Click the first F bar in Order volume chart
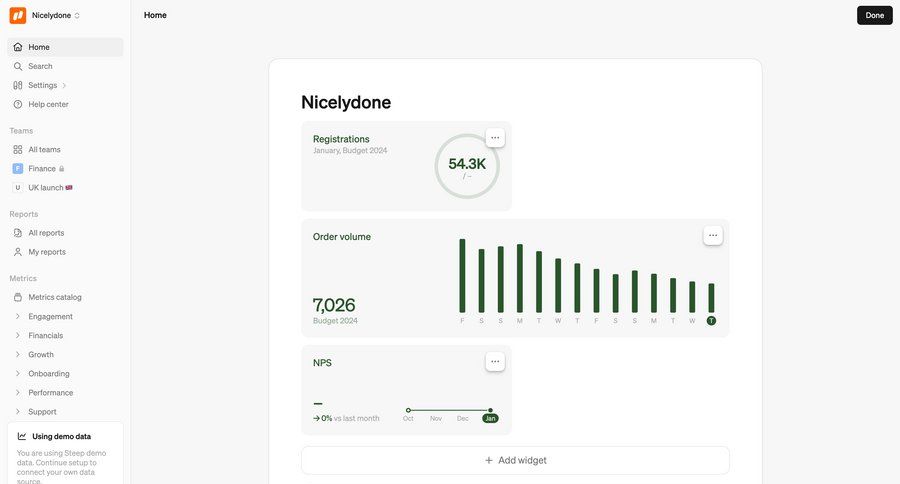 click(x=463, y=276)
